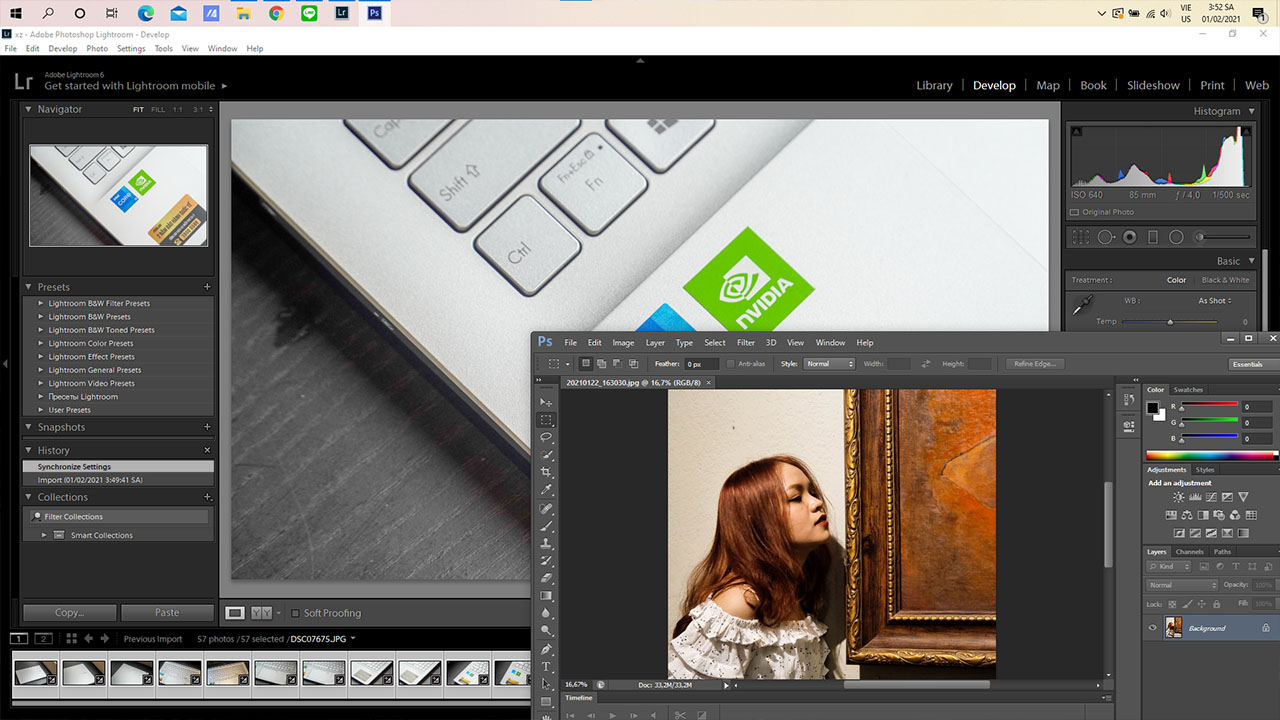Open the Filter menu in Photoshop
Screen dimensions: 1280x720
point(746,342)
